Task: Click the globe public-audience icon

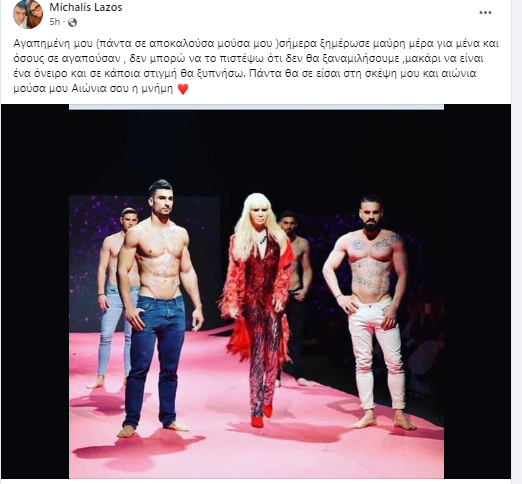Action: pos(72,22)
